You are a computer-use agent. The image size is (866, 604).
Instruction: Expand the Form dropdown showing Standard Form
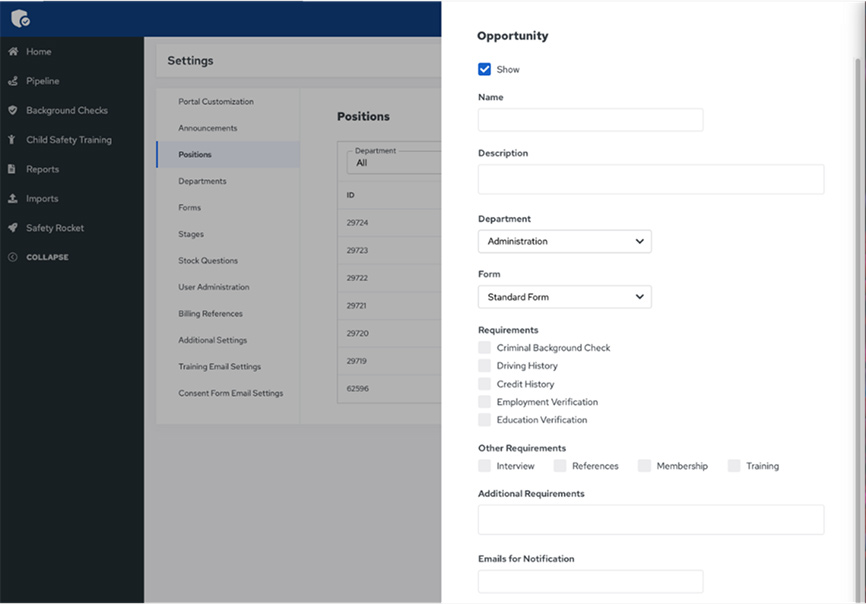[564, 297]
